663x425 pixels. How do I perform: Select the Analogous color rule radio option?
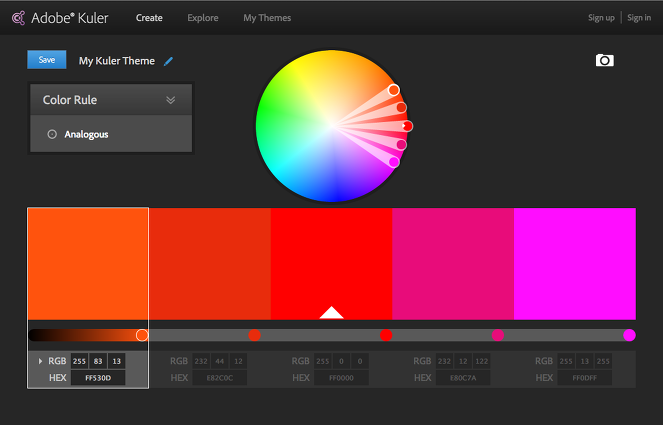pos(52,134)
